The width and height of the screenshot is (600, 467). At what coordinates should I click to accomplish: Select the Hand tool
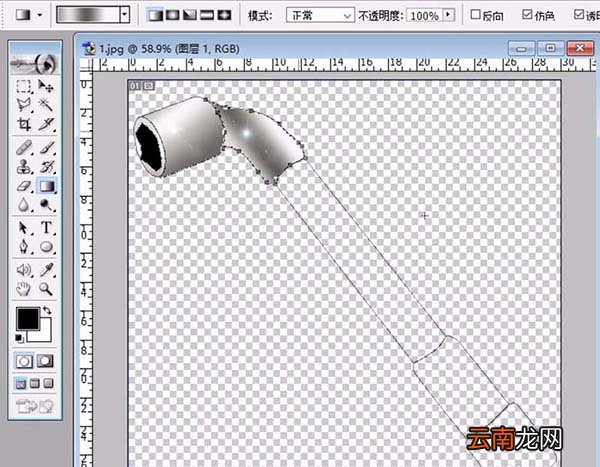pos(24,289)
